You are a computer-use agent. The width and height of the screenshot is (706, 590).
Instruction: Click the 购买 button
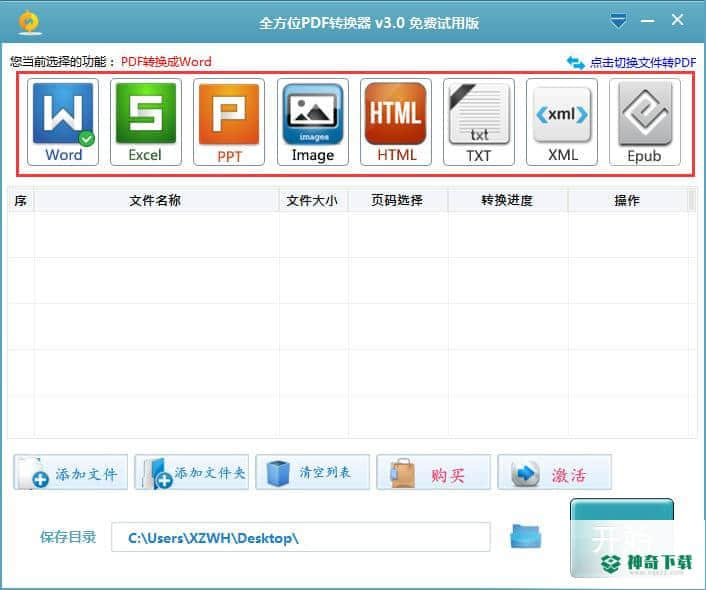click(434, 472)
